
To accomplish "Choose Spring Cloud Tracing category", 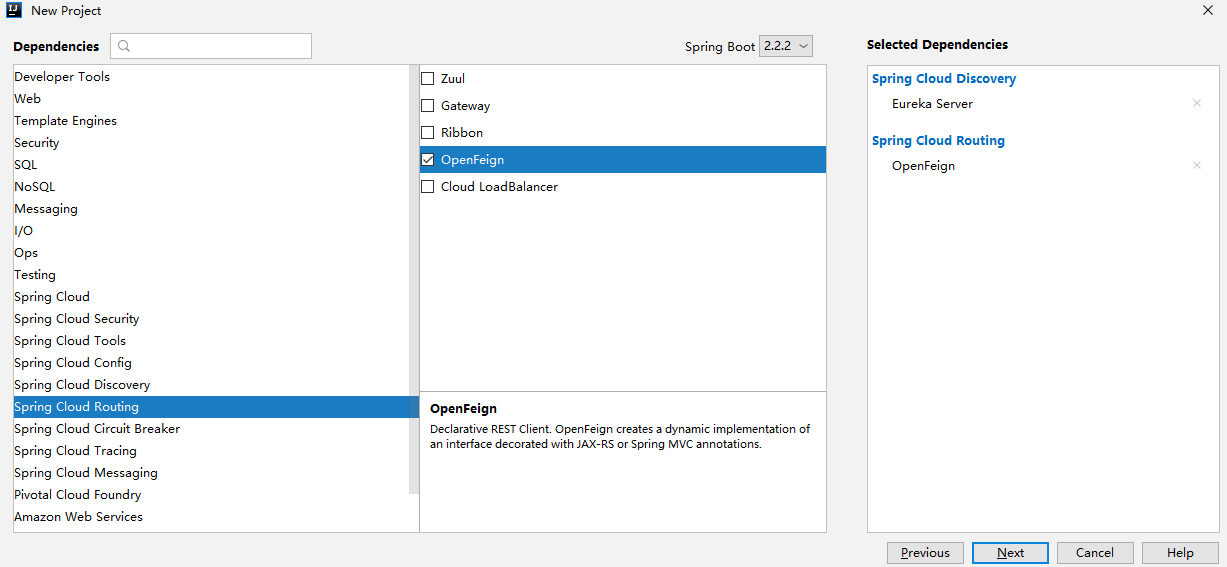I will click(x=211, y=451).
